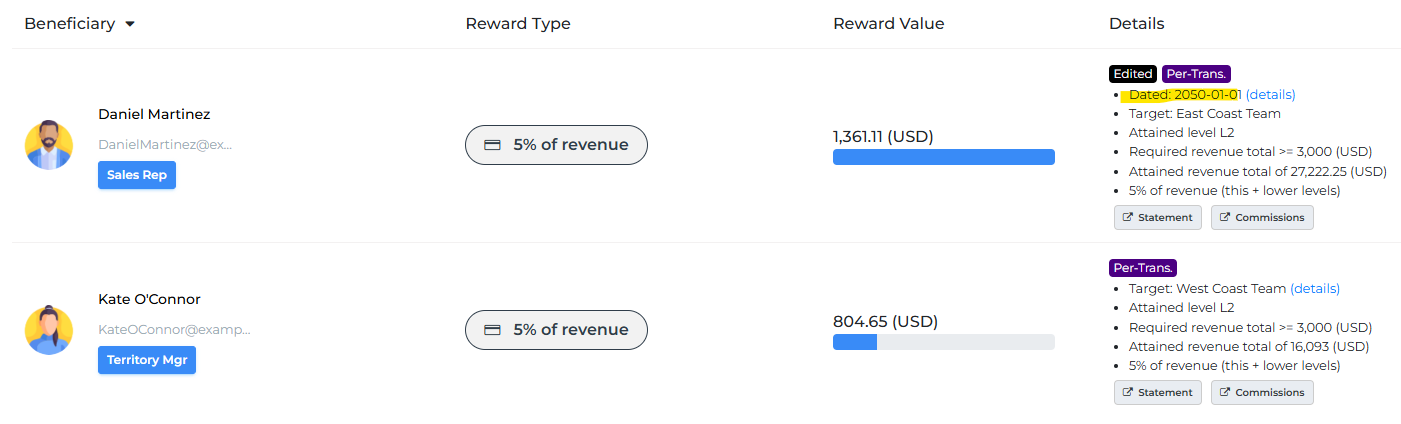Click Daniel's full reward progress bar

point(943,157)
